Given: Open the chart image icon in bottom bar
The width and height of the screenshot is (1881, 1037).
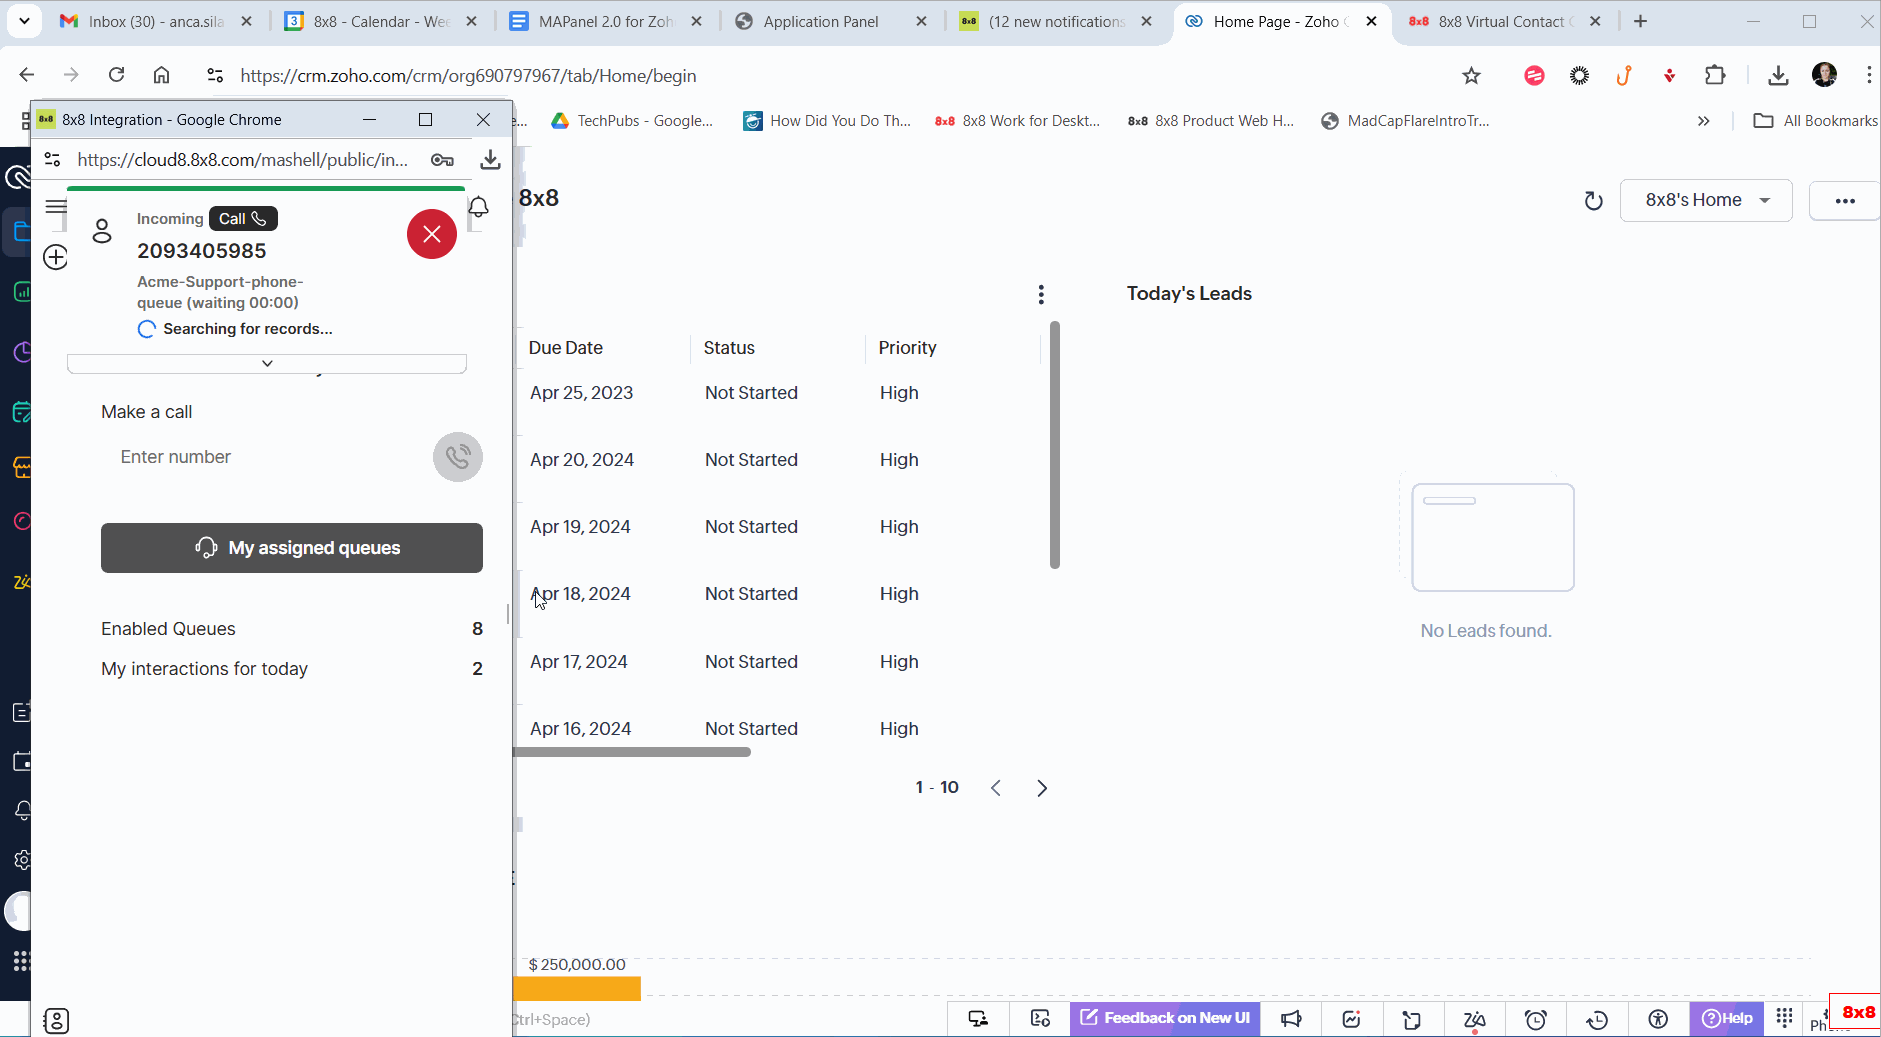Looking at the screenshot, I should tap(1352, 1019).
